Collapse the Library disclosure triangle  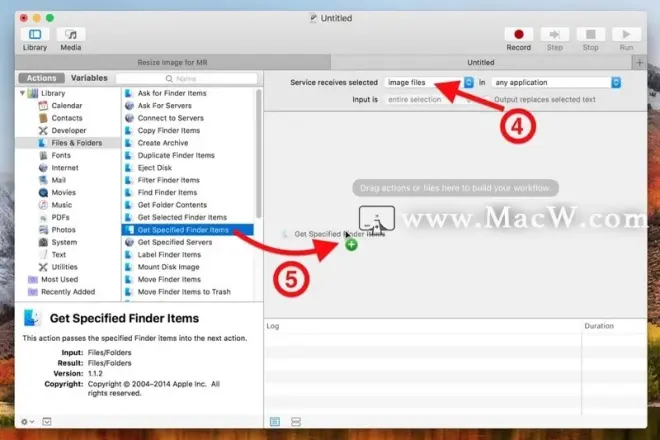point(22,93)
